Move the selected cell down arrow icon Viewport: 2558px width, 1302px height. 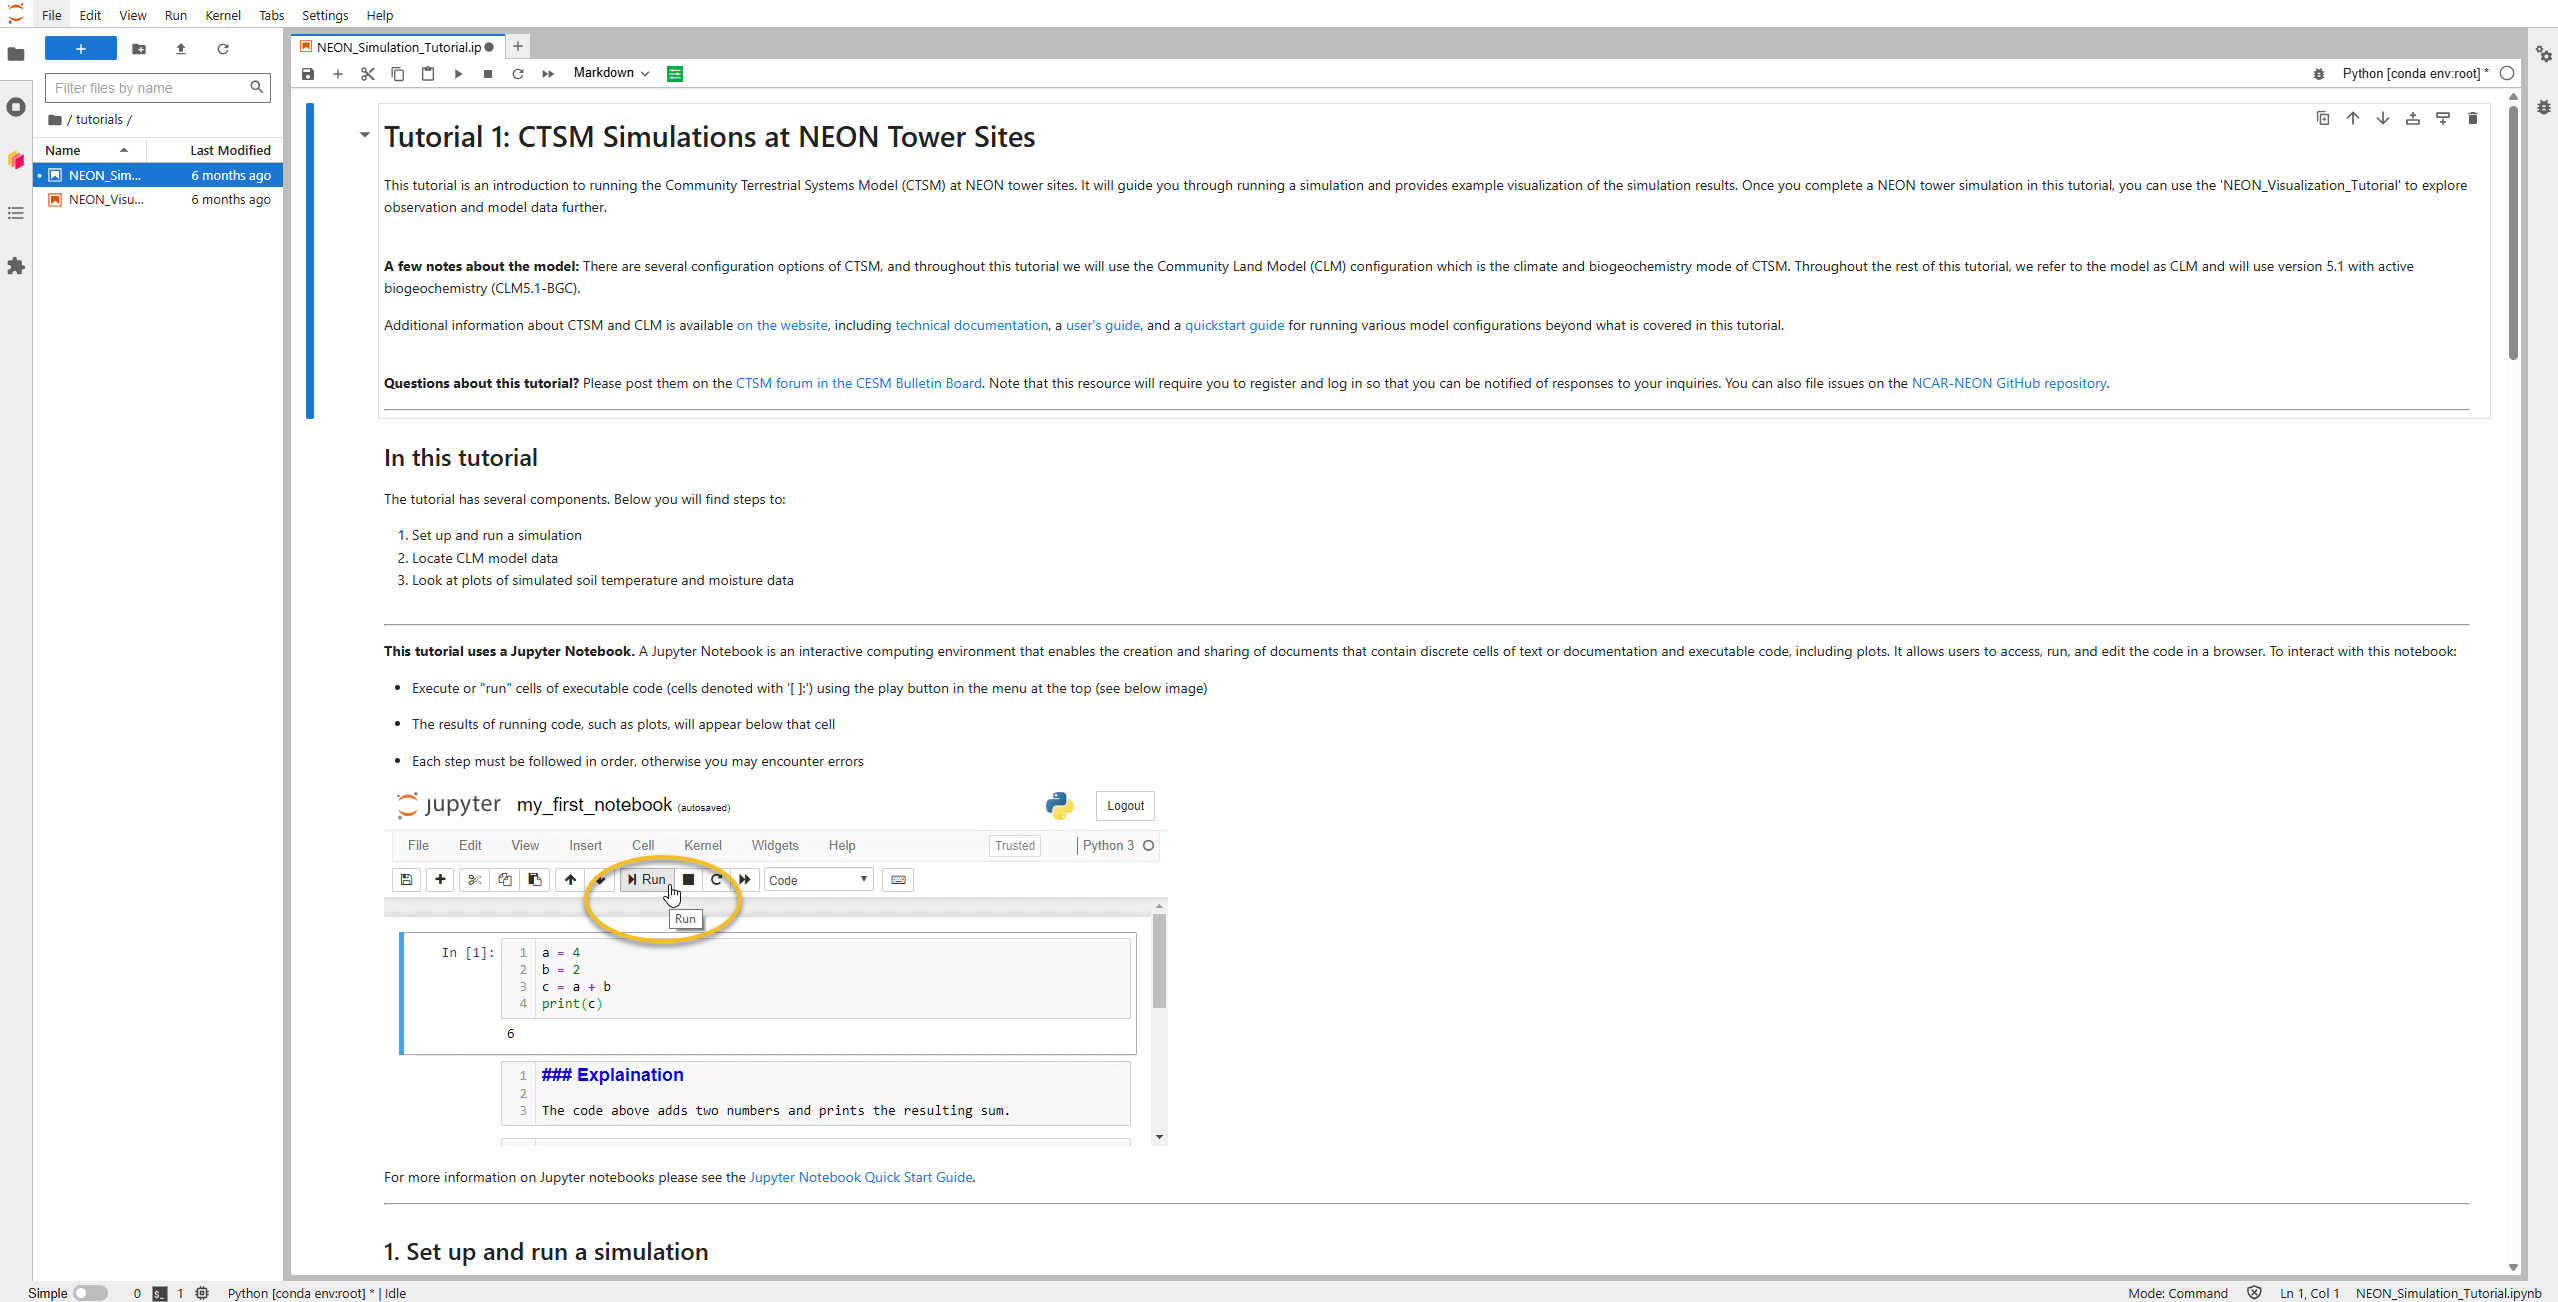[x=2383, y=118]
